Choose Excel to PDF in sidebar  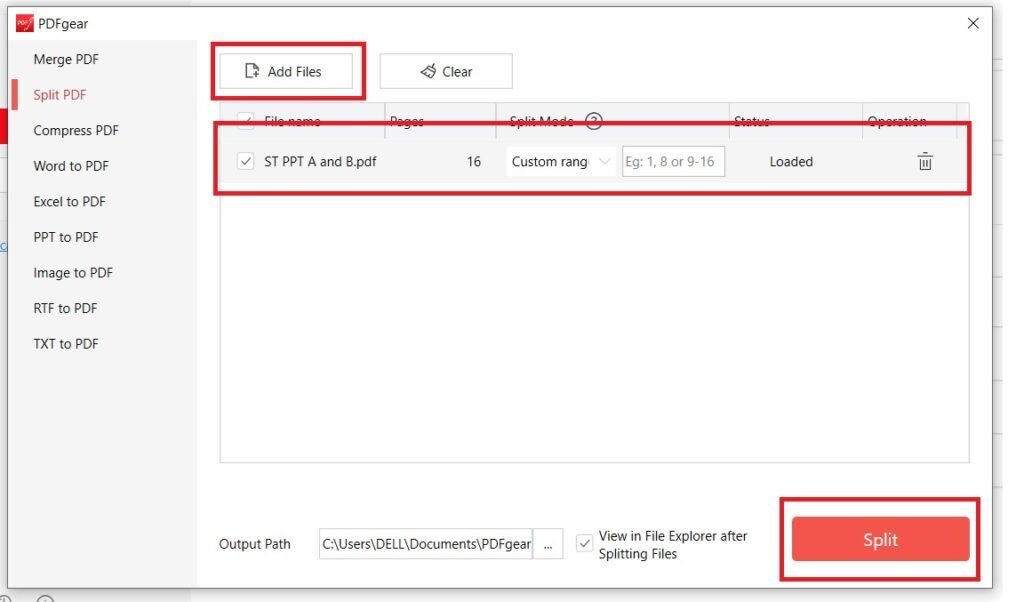(x=69, y=201)
